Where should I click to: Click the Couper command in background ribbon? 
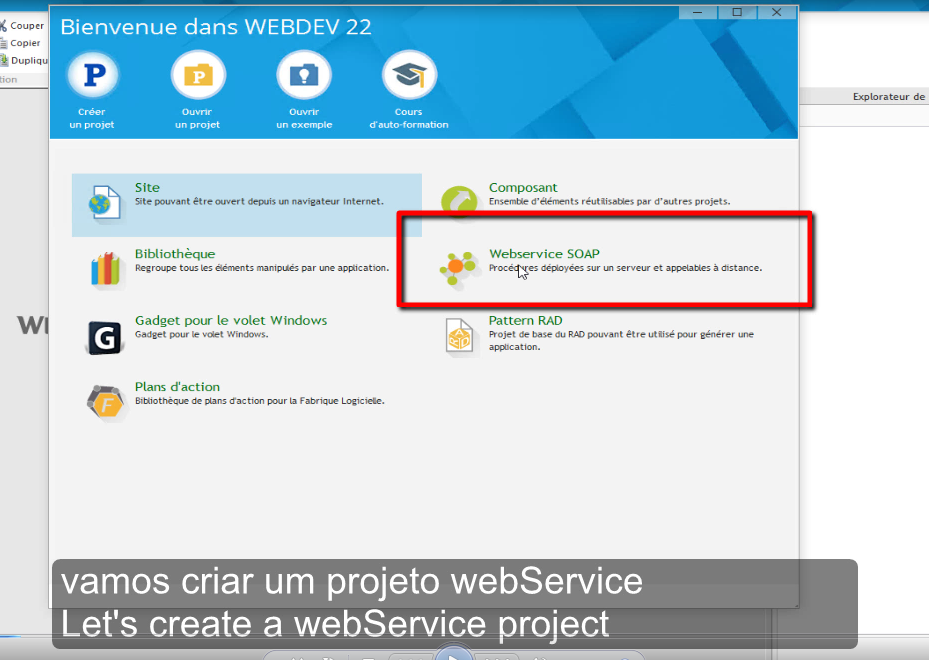22,25
